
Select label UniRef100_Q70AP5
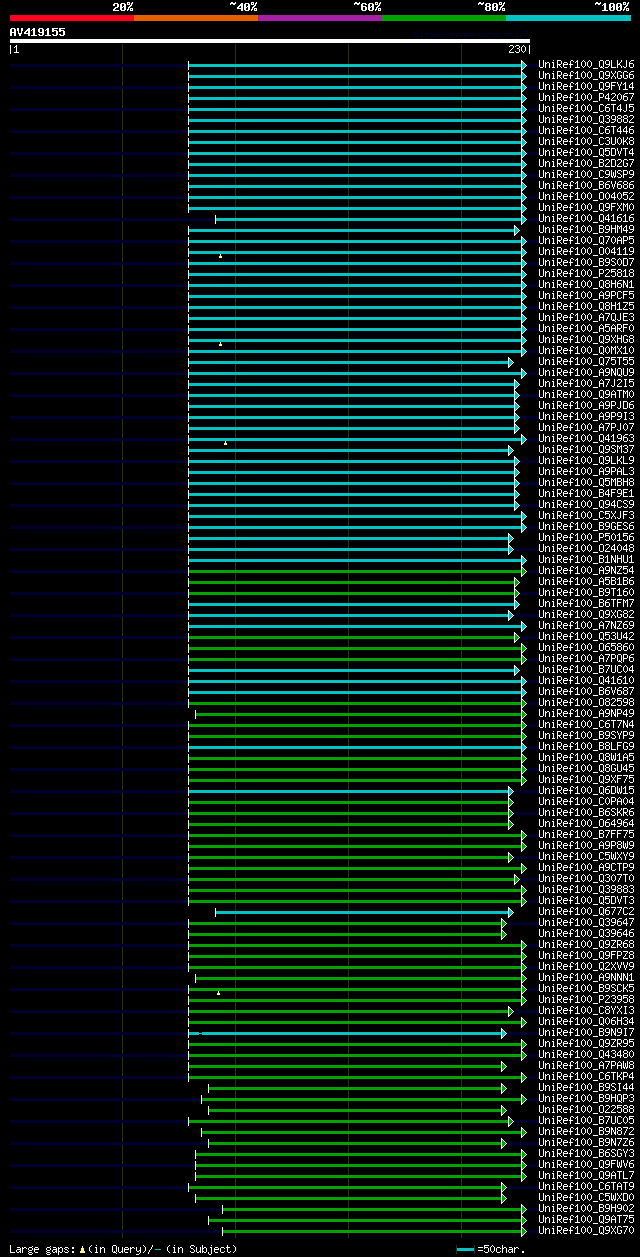[x=586, y=241]
